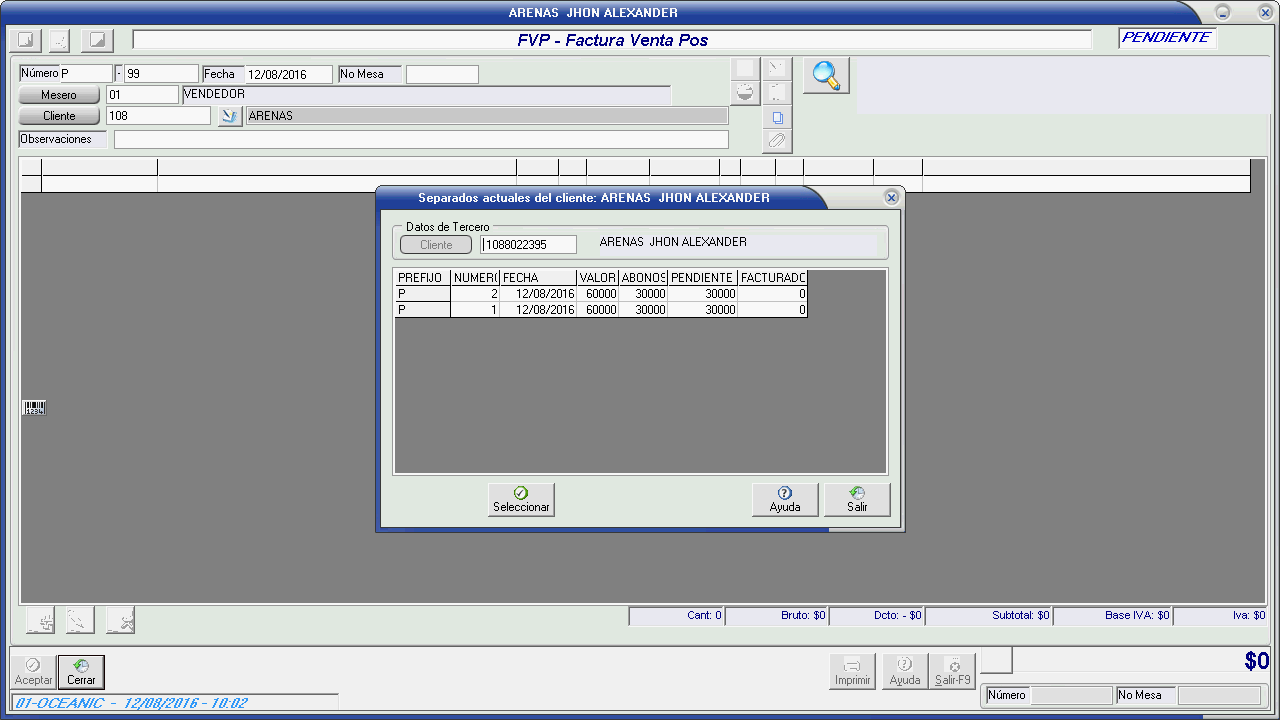
Task: Open client lookup icon beside code 108
Action: point(230,116)
